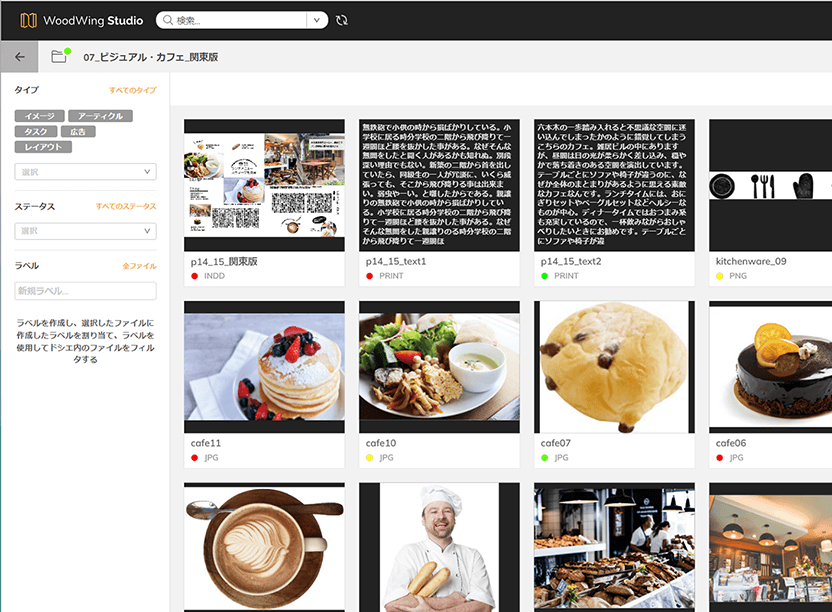The width and height of the screenshot is (832, 612).
Task: Click the すべてのステータス link
Action: click(126, 206)
